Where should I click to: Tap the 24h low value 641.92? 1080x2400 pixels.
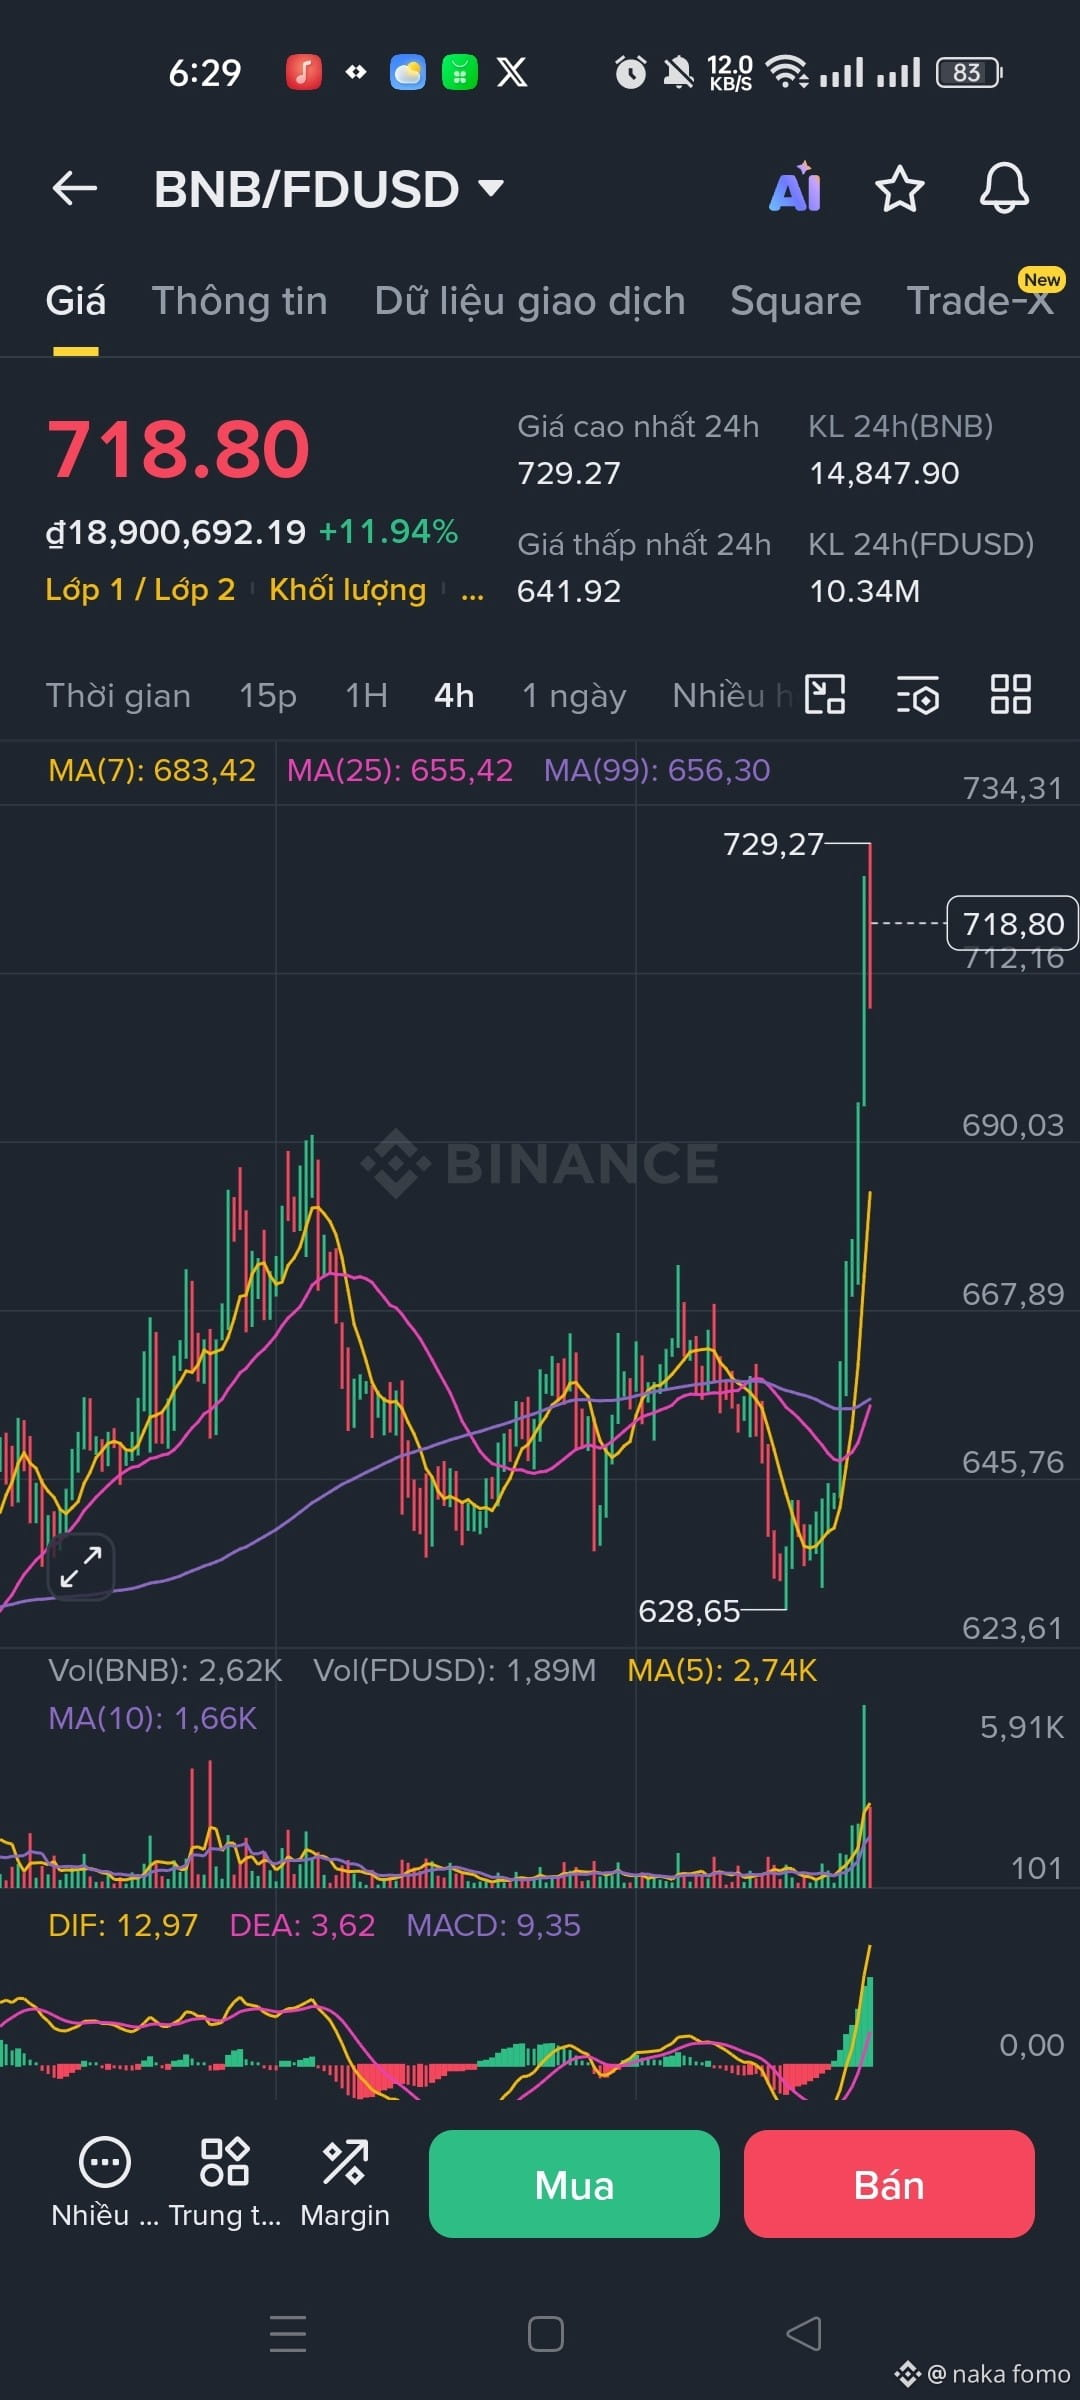pos(569,591)
